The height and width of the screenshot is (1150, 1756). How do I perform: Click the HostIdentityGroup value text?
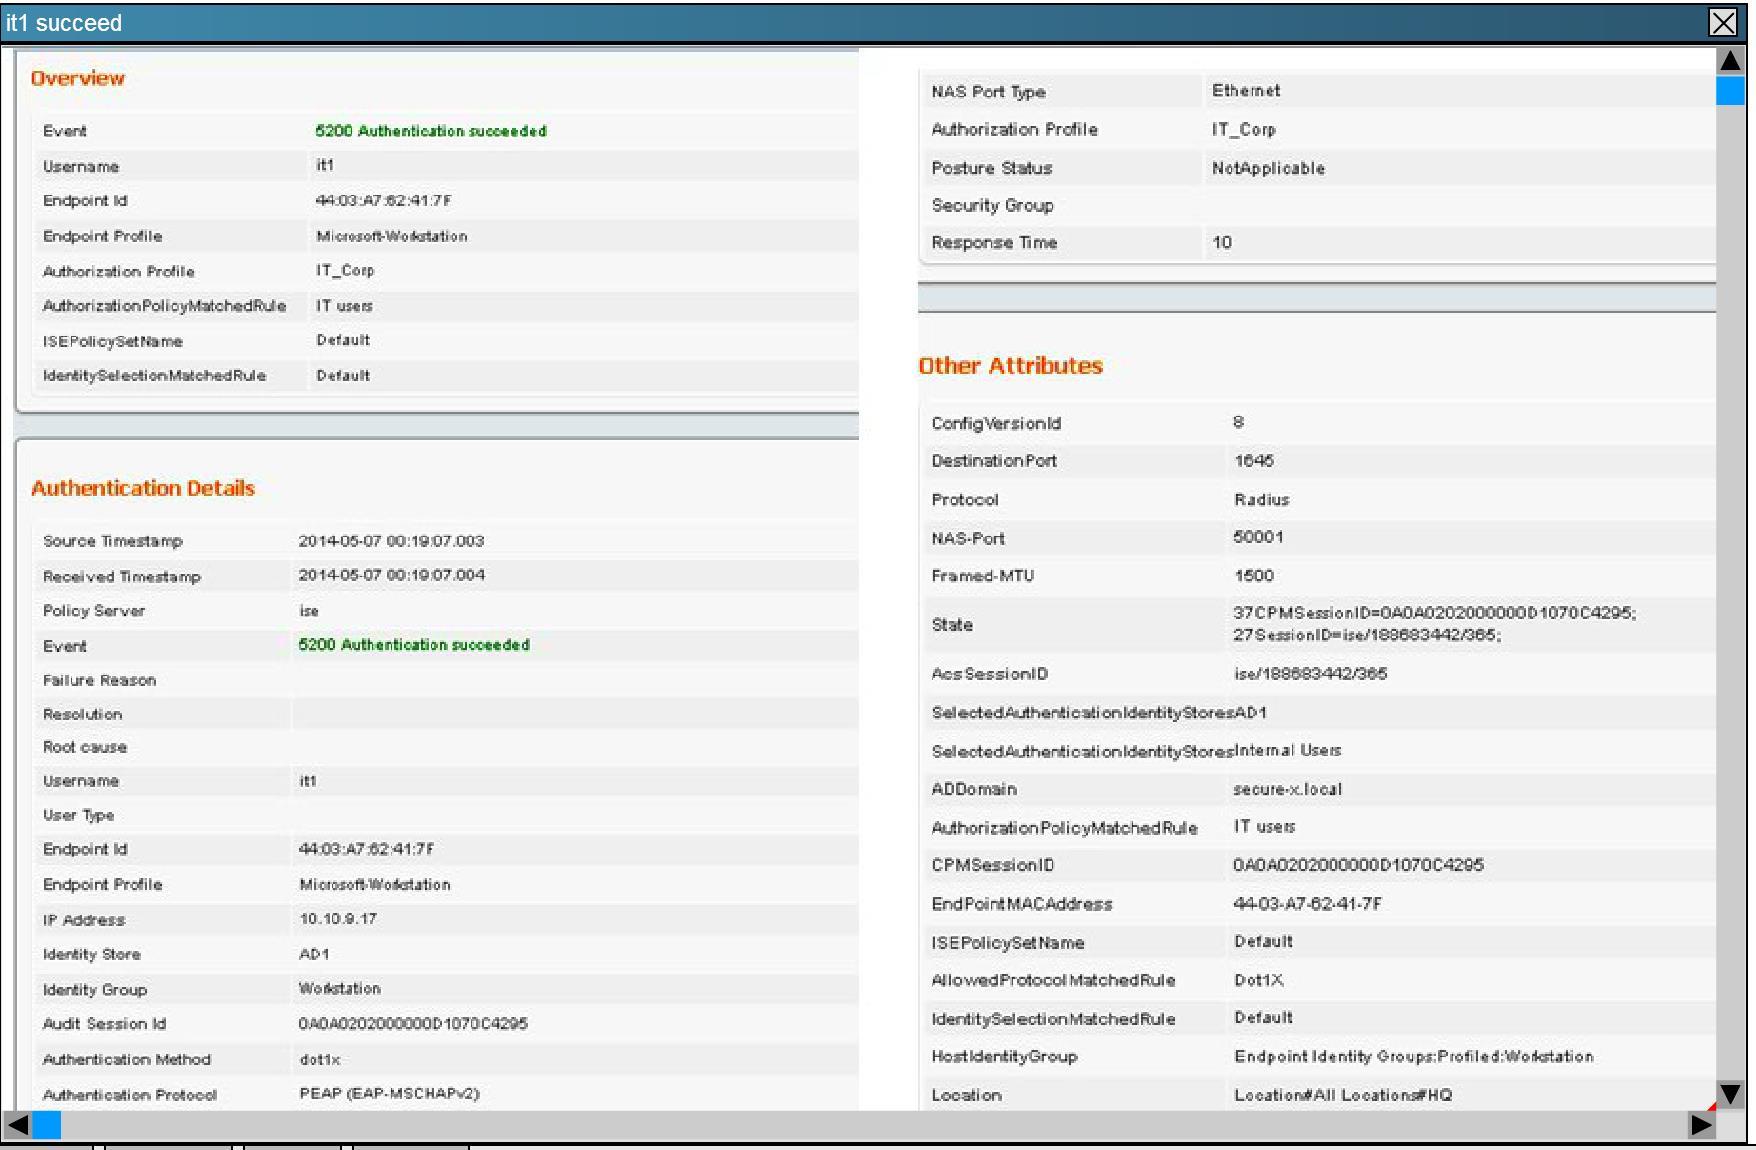(x=1413, y=1056)
